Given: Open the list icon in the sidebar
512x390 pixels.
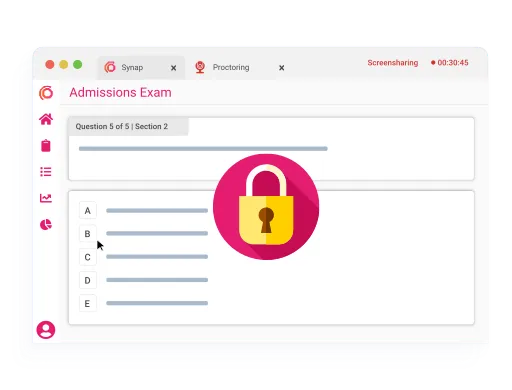Looking at the screenshot, I should pyautogui.click(x=46, y=172).
